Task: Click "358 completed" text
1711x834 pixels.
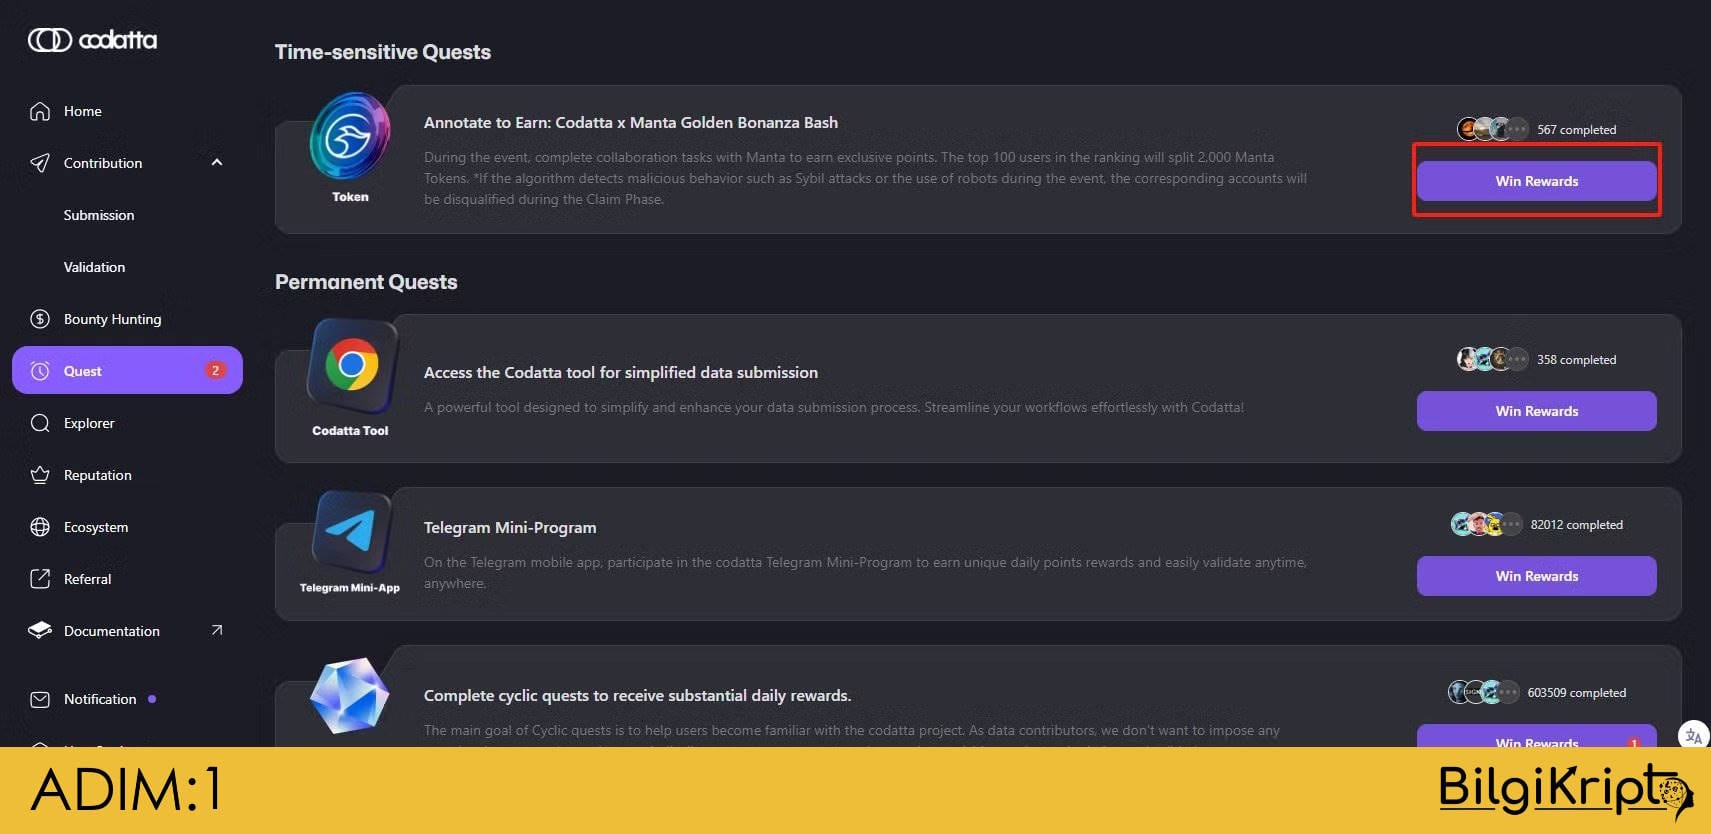Action: point(1576,360)
